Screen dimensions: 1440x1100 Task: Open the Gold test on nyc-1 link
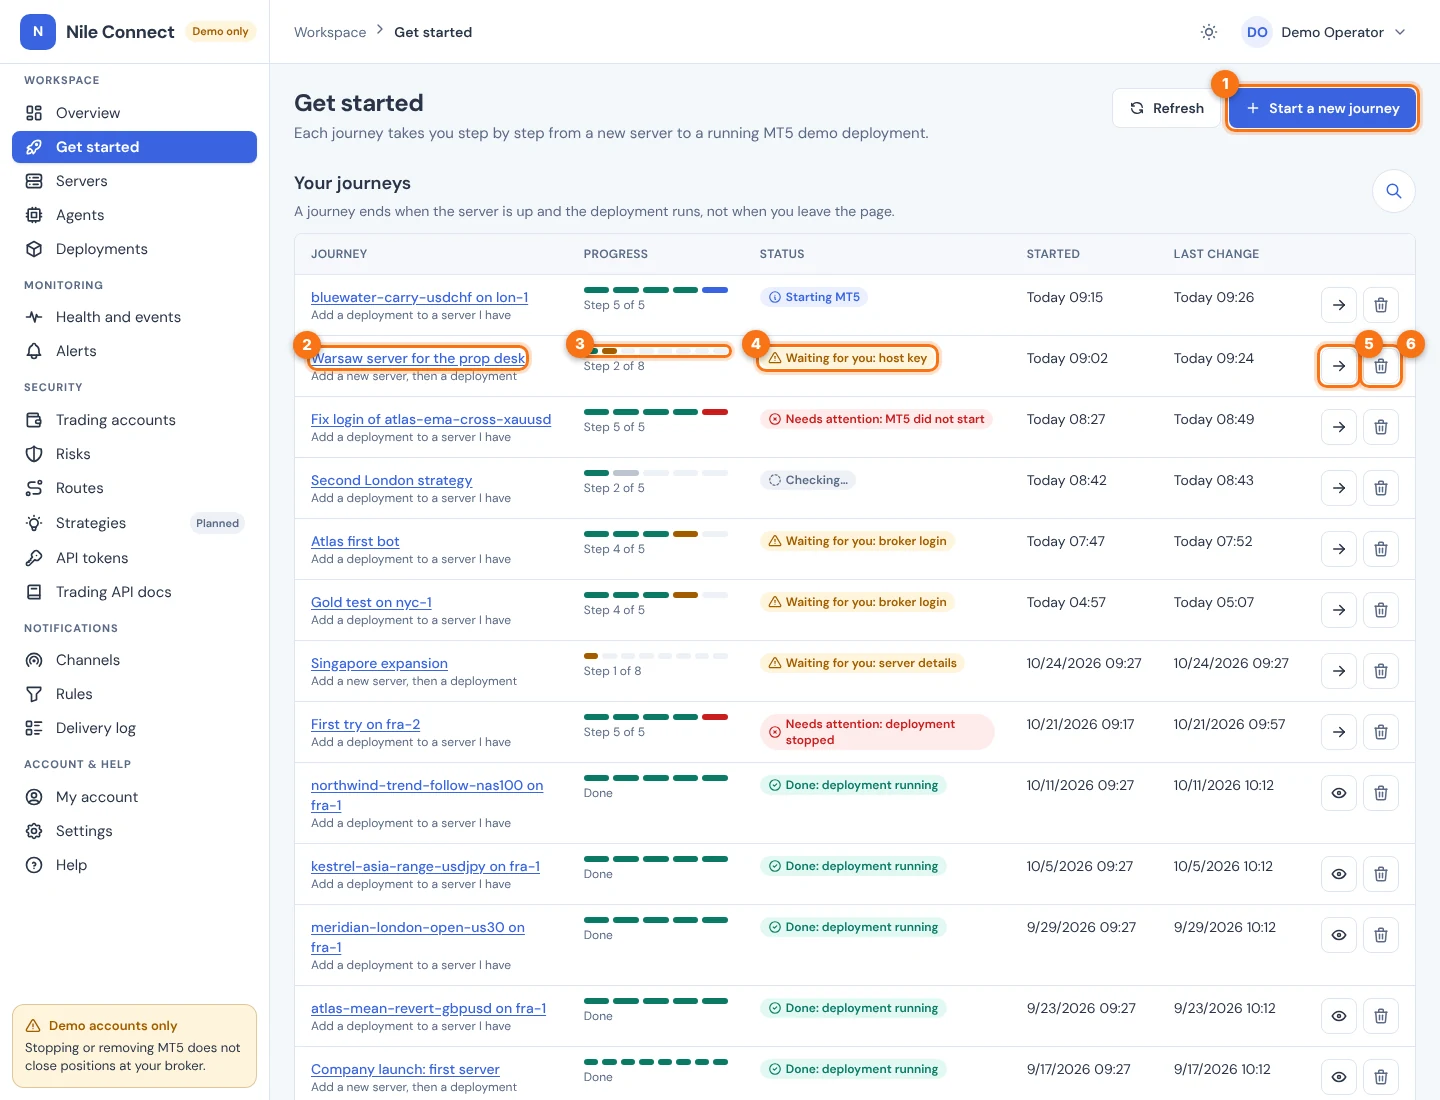(x=371, y=602)
